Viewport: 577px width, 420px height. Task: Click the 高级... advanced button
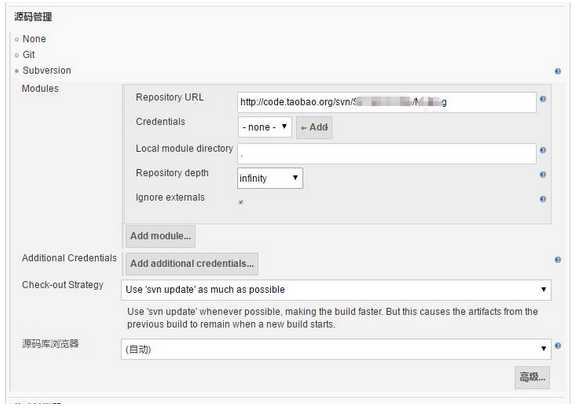pyautogui.click(x=532, y=377)
